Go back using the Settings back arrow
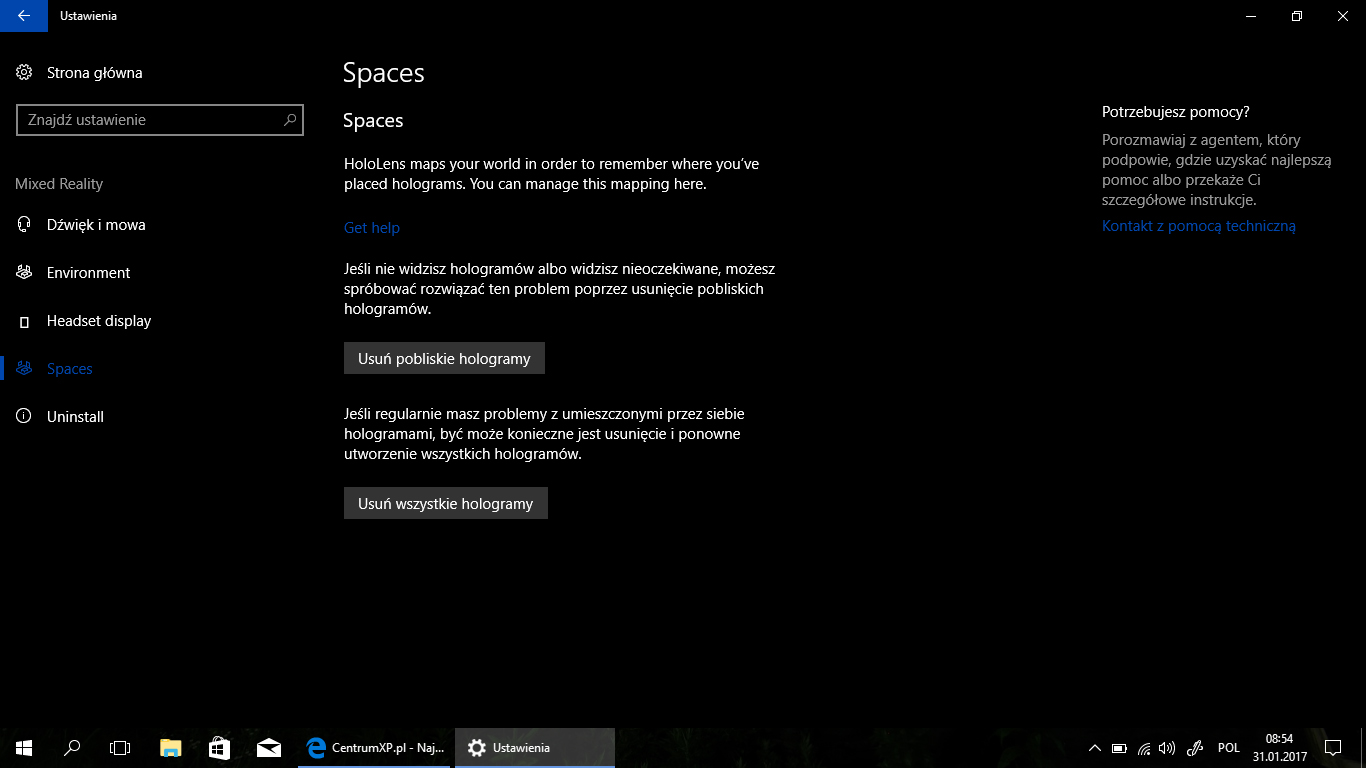Screen dimensions: 1366x768 pyautogui.click(x=24, y=16)
